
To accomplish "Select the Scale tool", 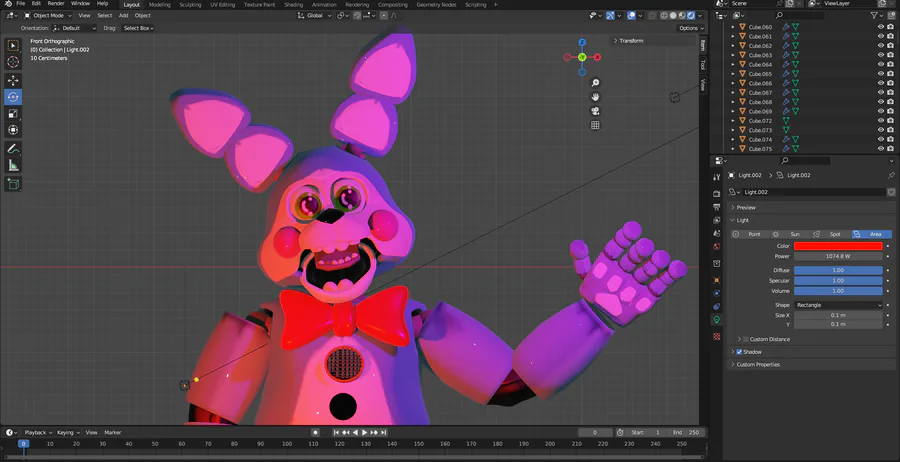I will pos(13,114).
